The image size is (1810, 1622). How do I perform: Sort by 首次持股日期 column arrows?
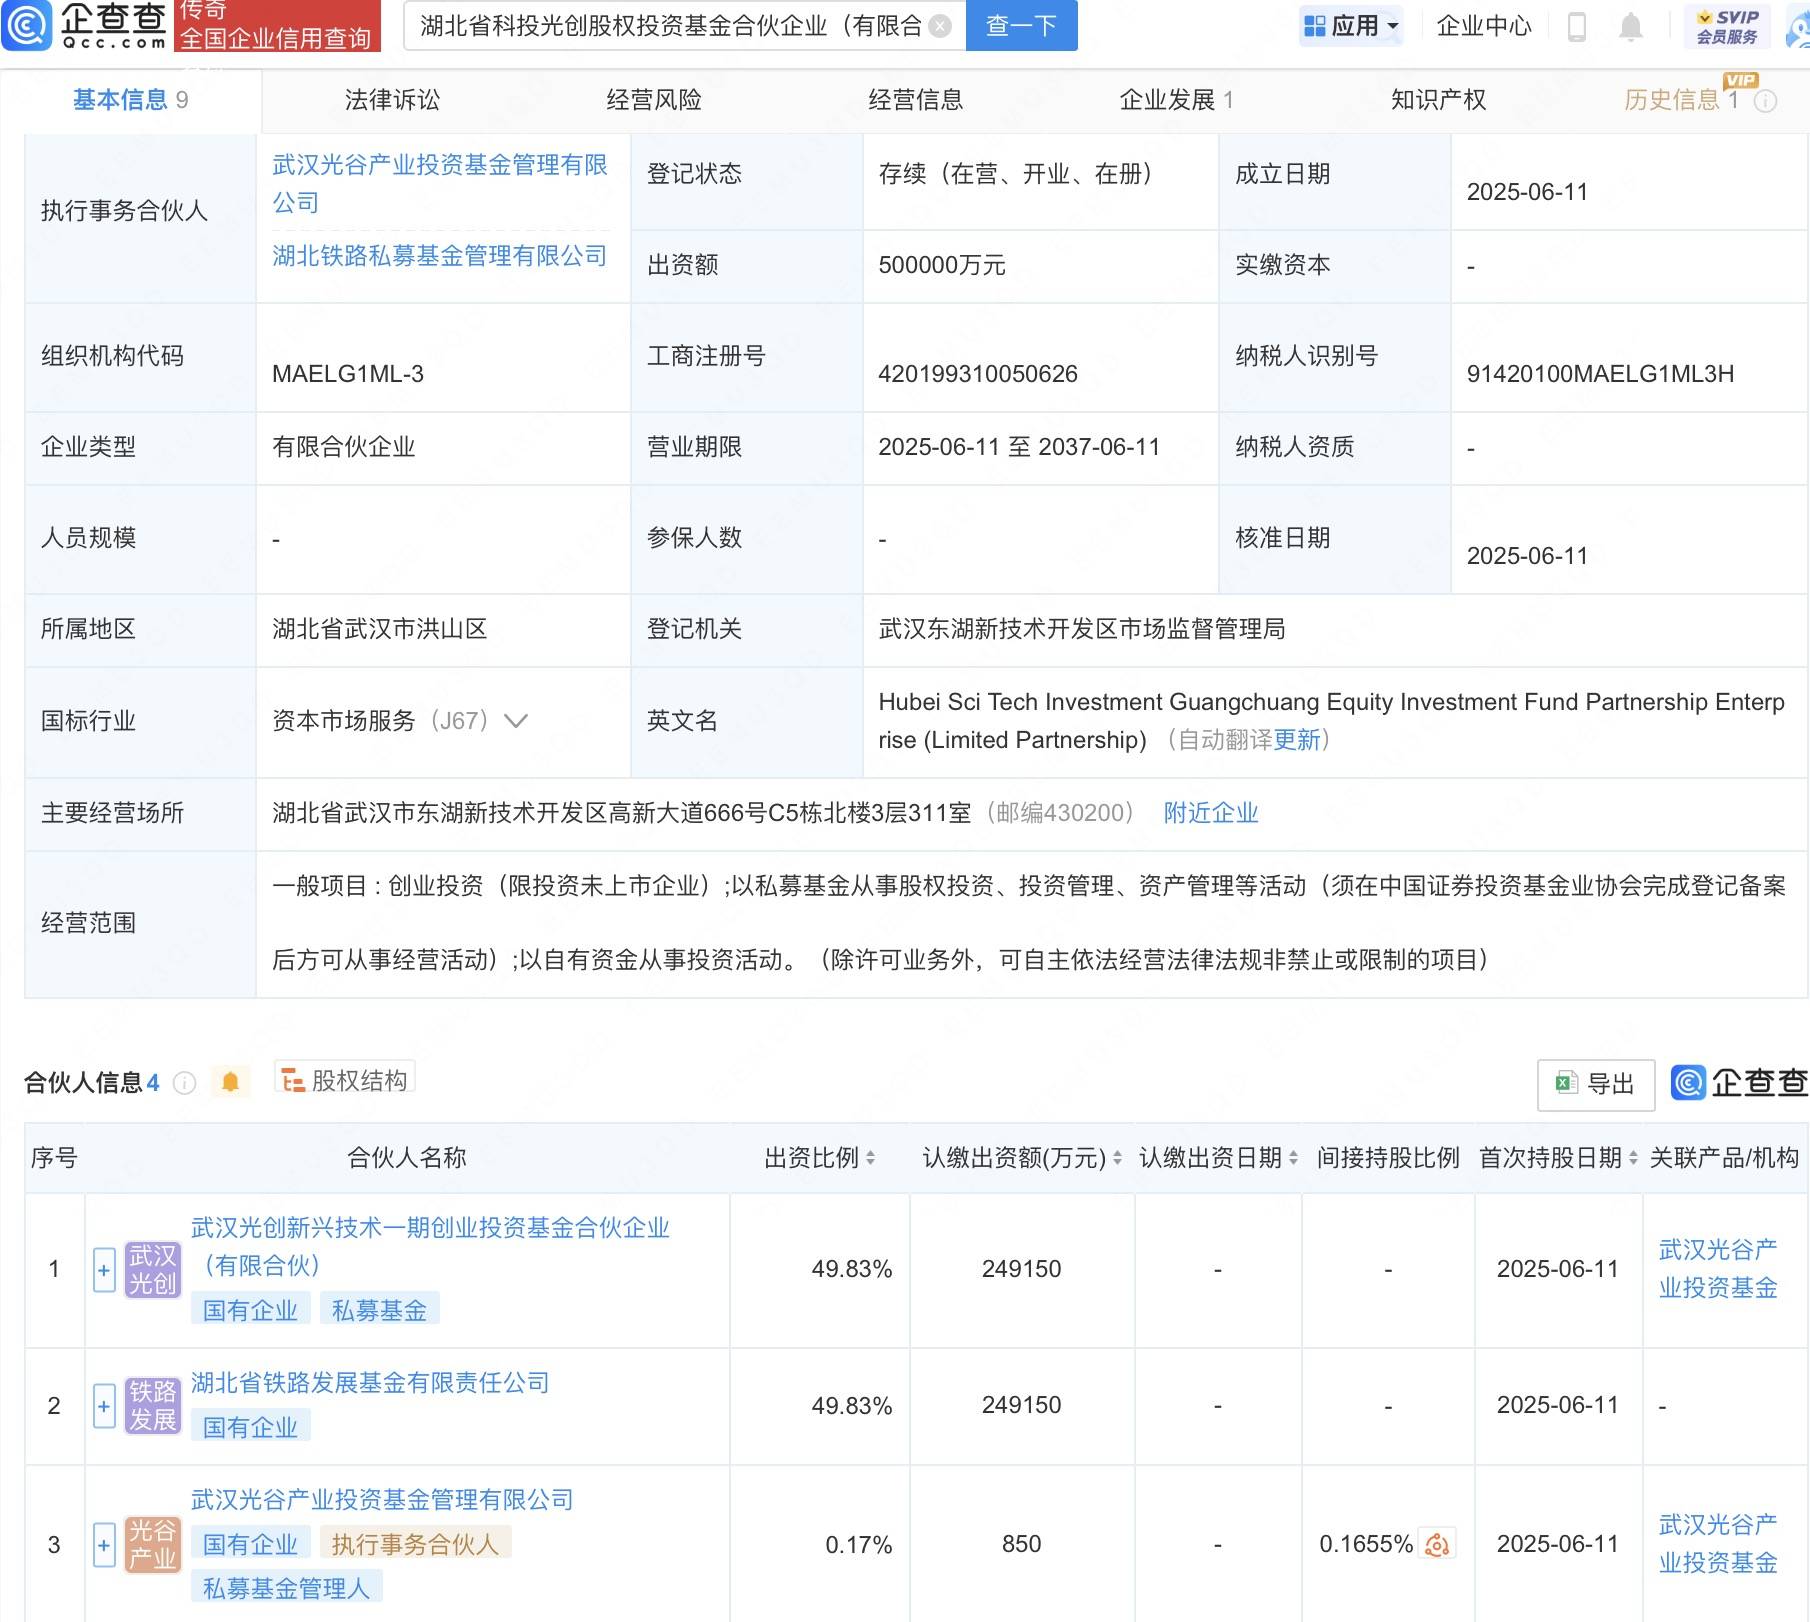1633,1159
